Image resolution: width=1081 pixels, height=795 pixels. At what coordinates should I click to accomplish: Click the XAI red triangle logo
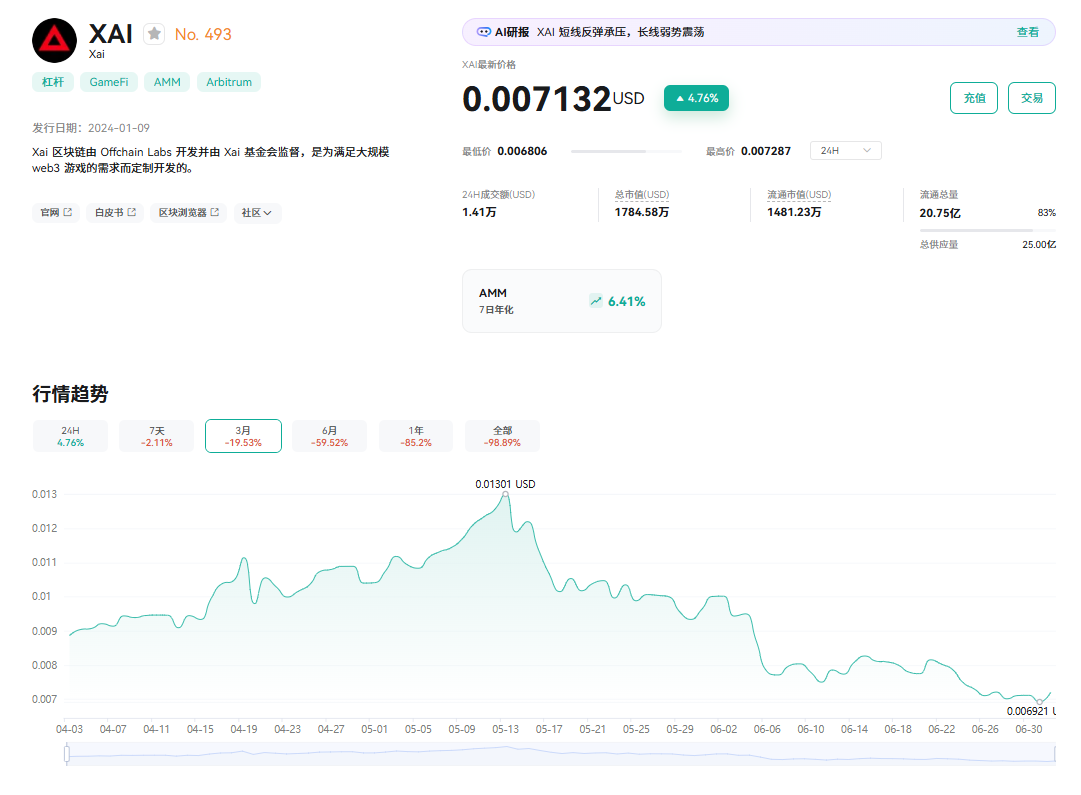point(54,41)
